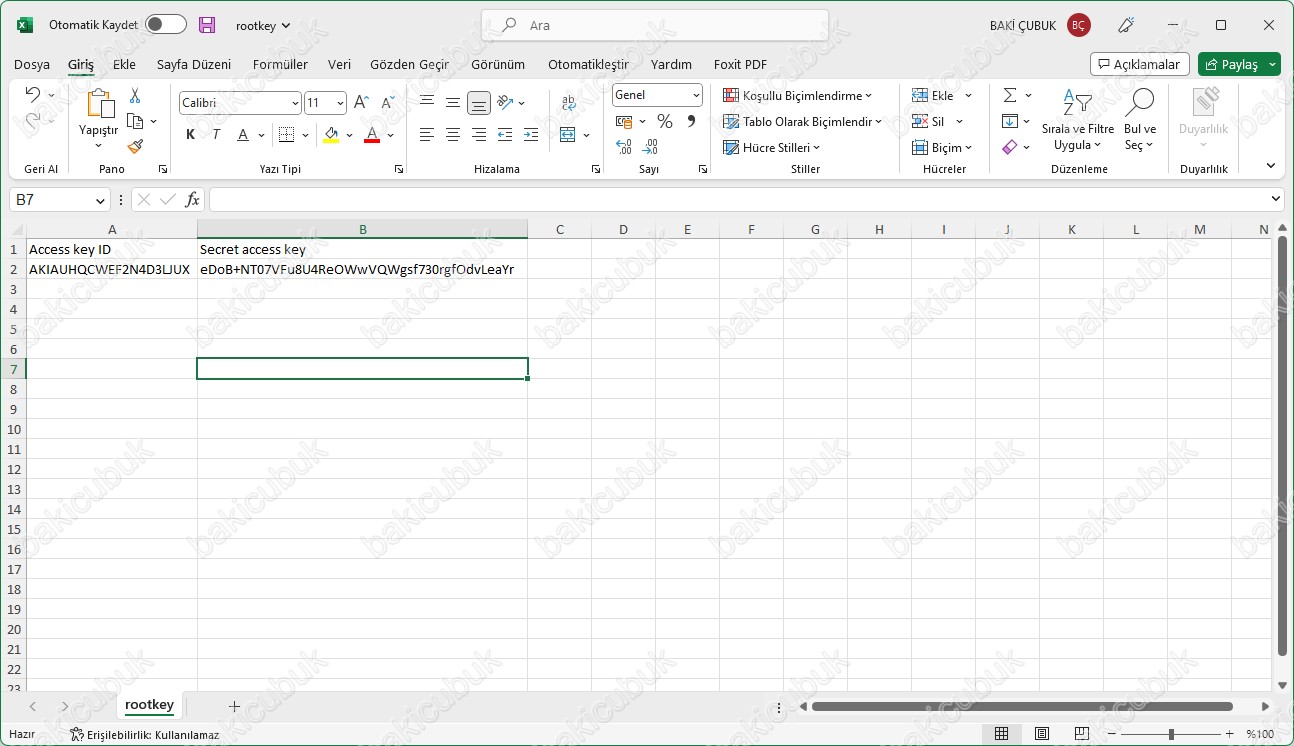
Task: Click the zoom slider handle
Action: click(1171, 734)
